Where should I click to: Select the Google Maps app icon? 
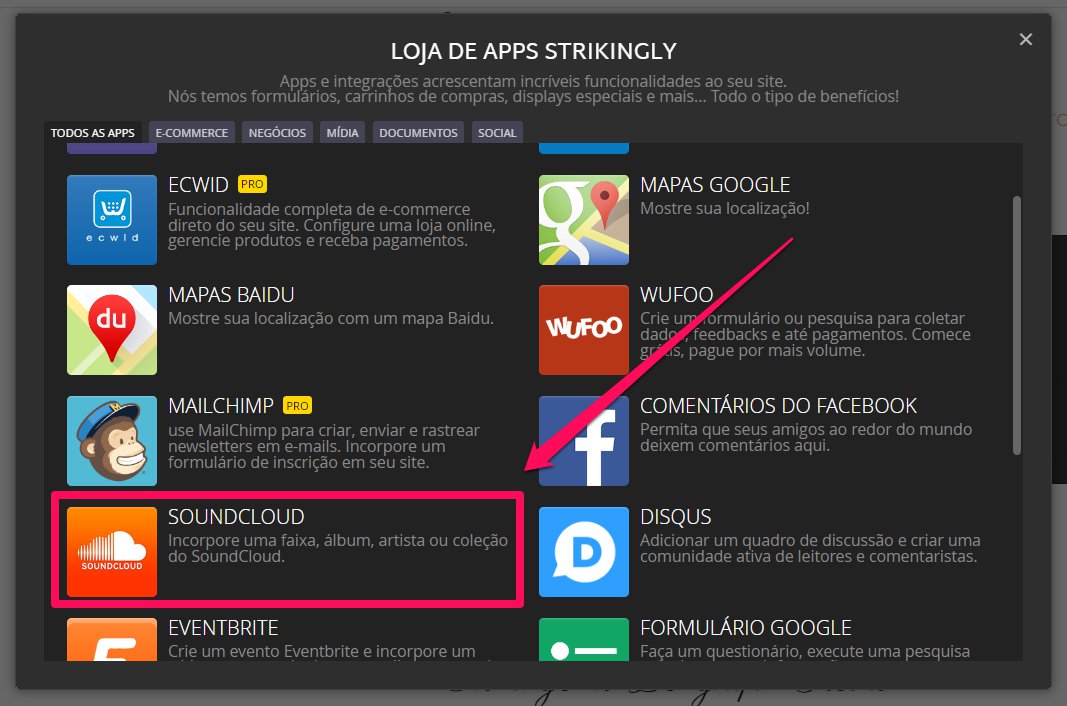pos(584,220)
